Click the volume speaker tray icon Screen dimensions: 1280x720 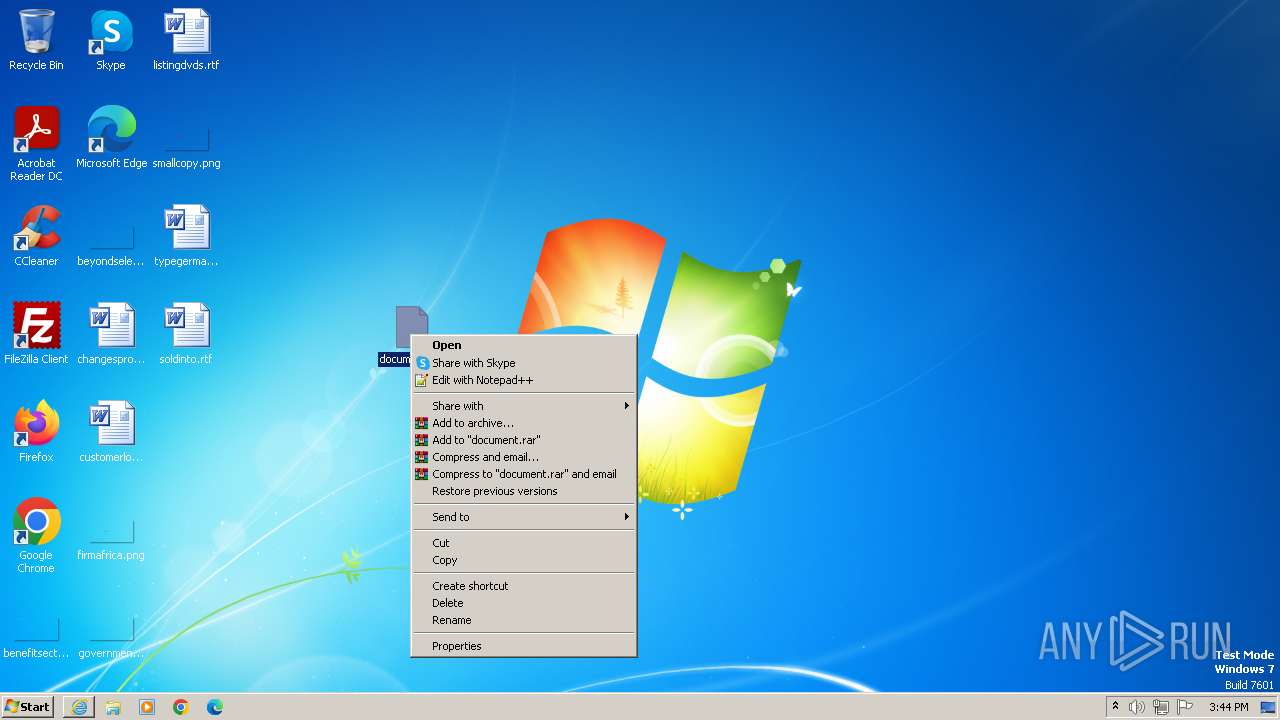(1137, 707)
